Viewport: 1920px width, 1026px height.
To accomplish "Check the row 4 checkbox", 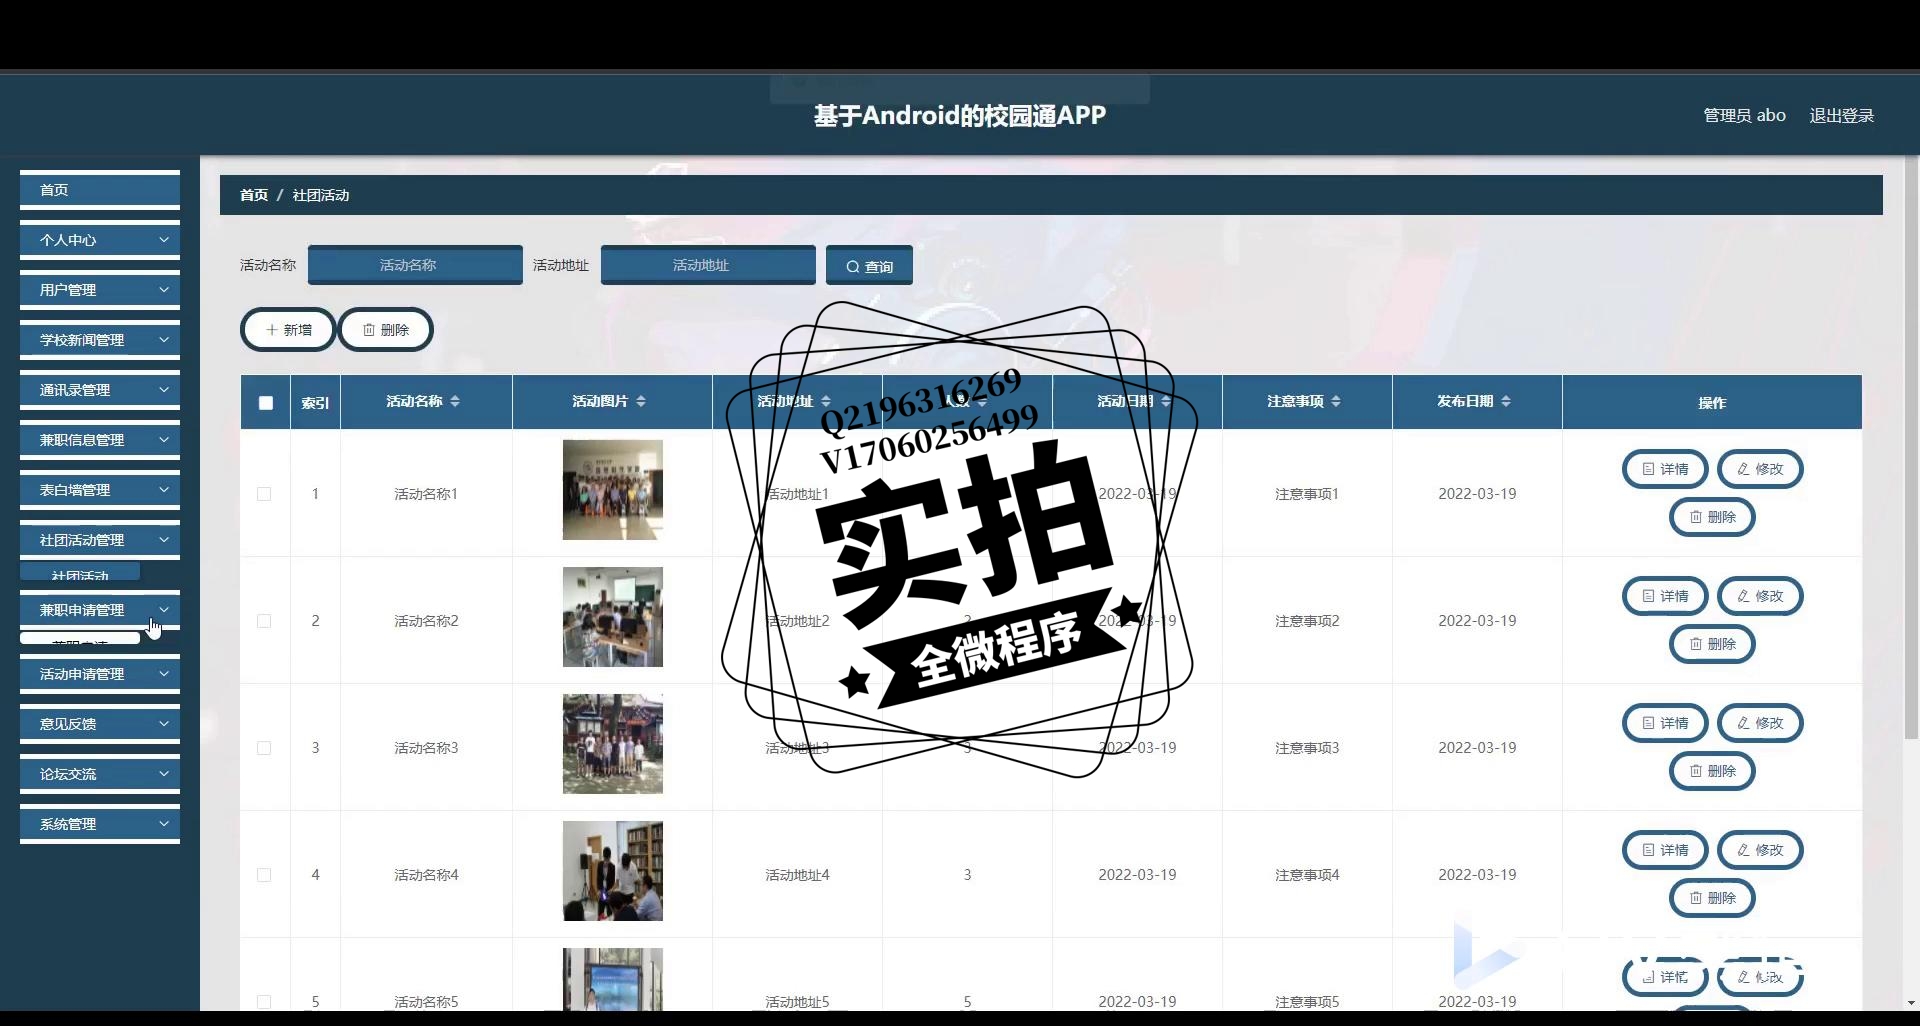I will (x=264, y=875).
